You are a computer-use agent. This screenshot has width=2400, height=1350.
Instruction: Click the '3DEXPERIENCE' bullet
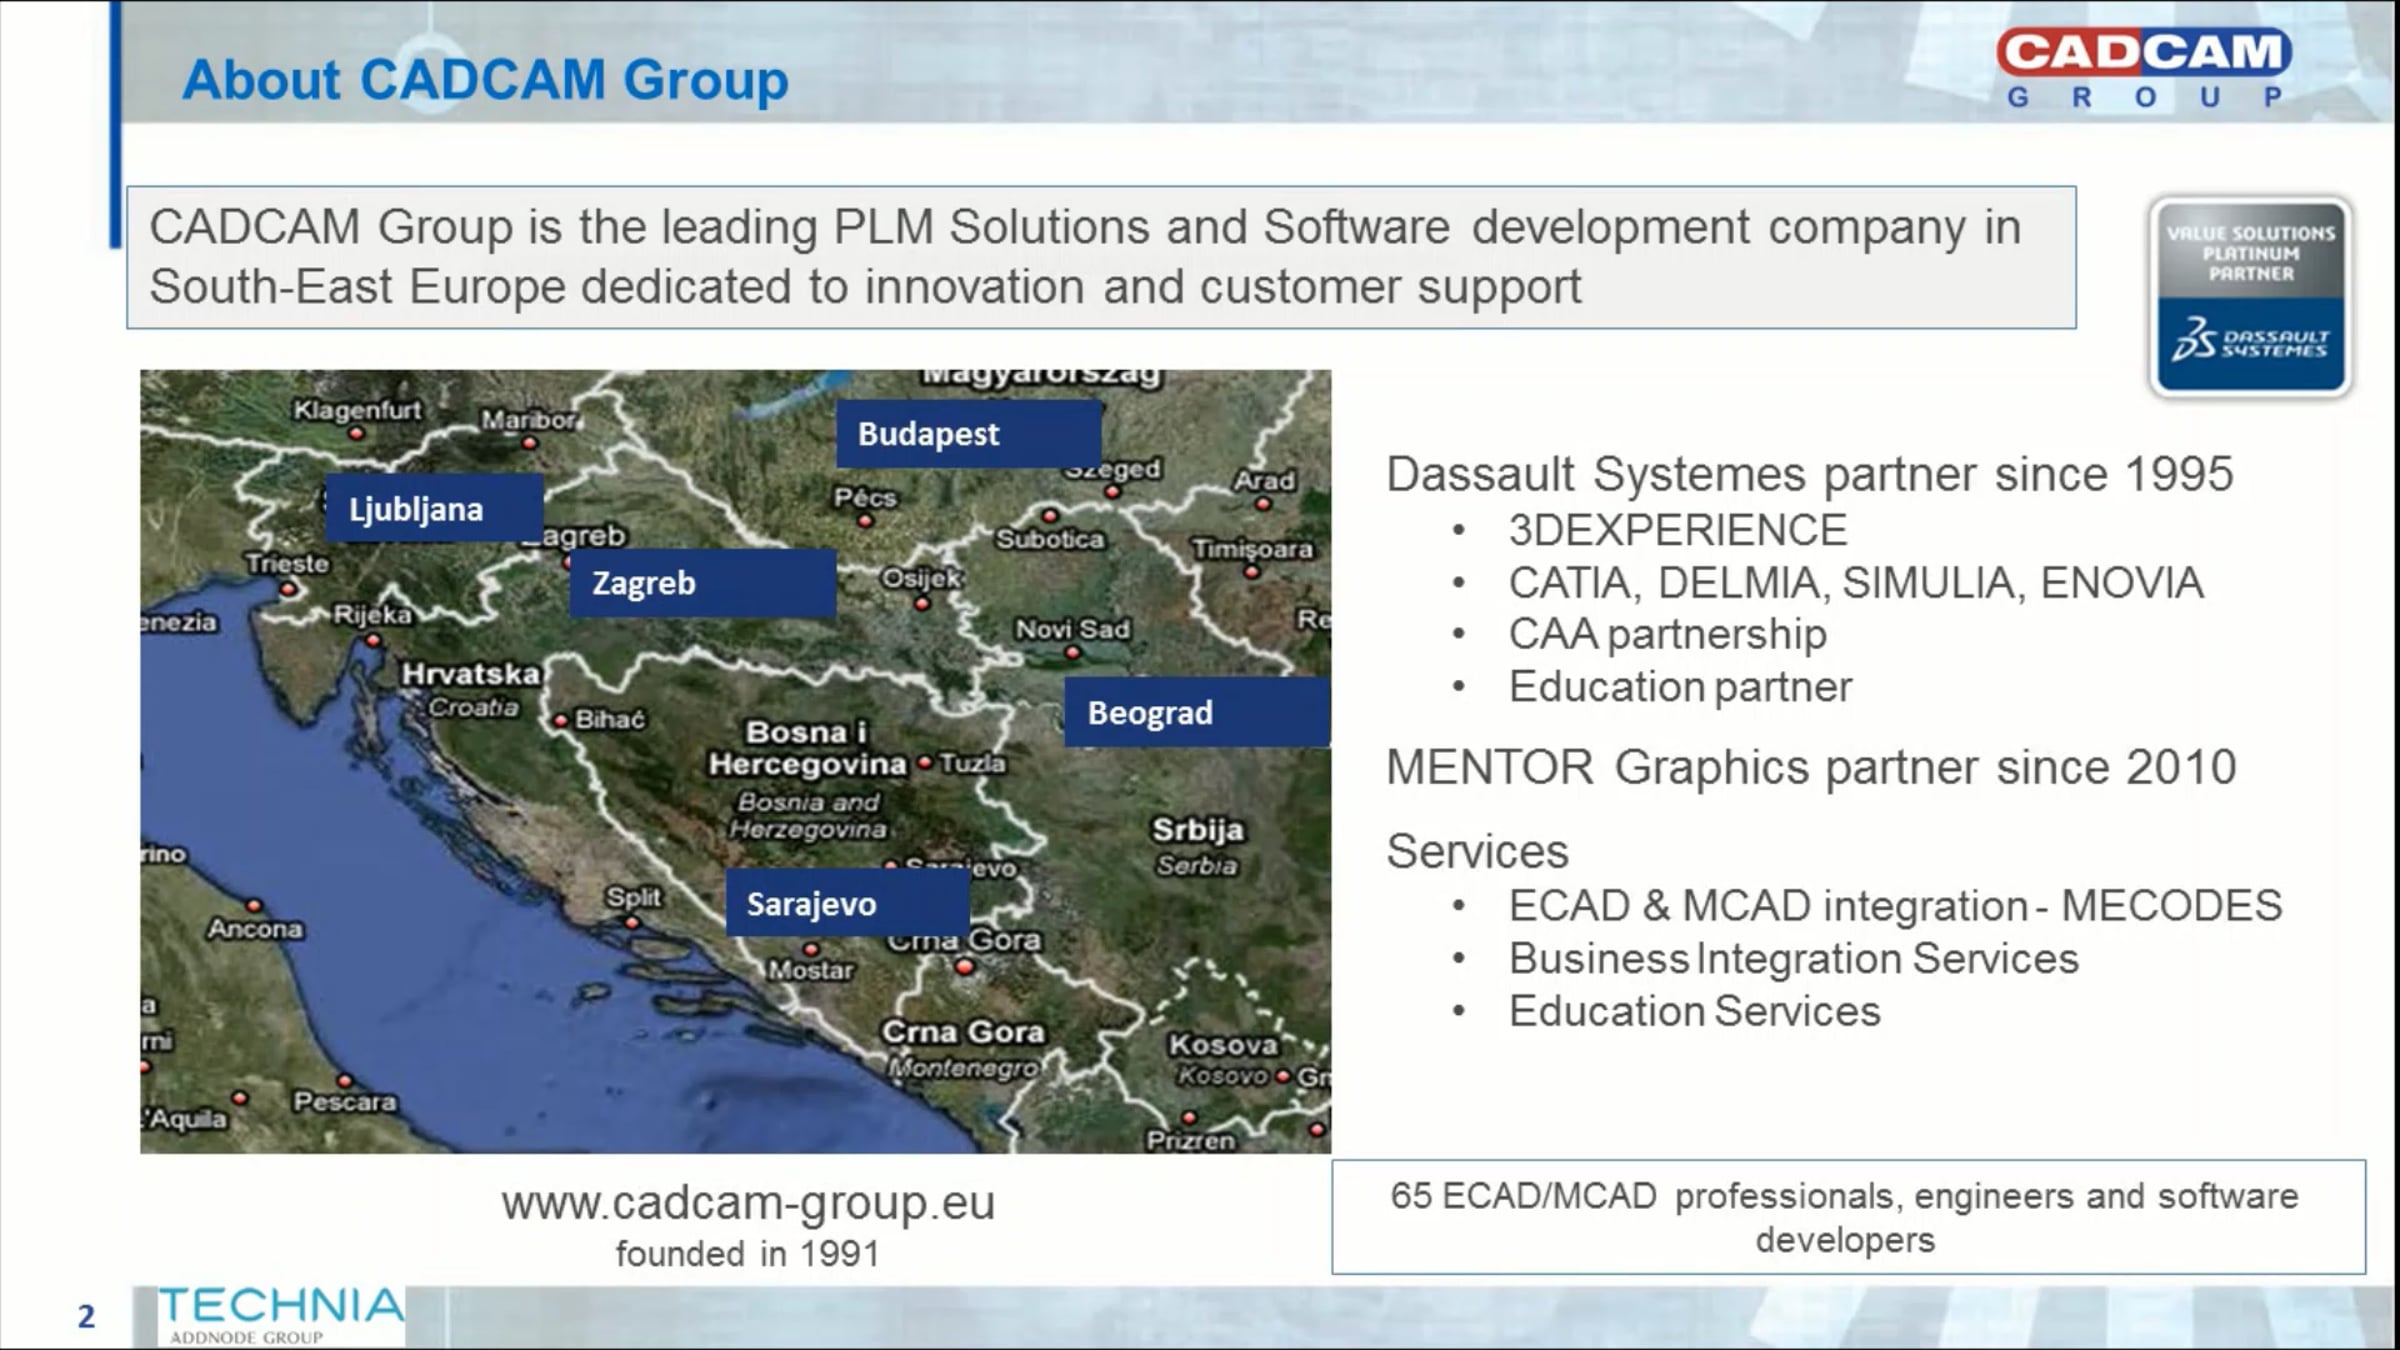tap(1678, 530)
